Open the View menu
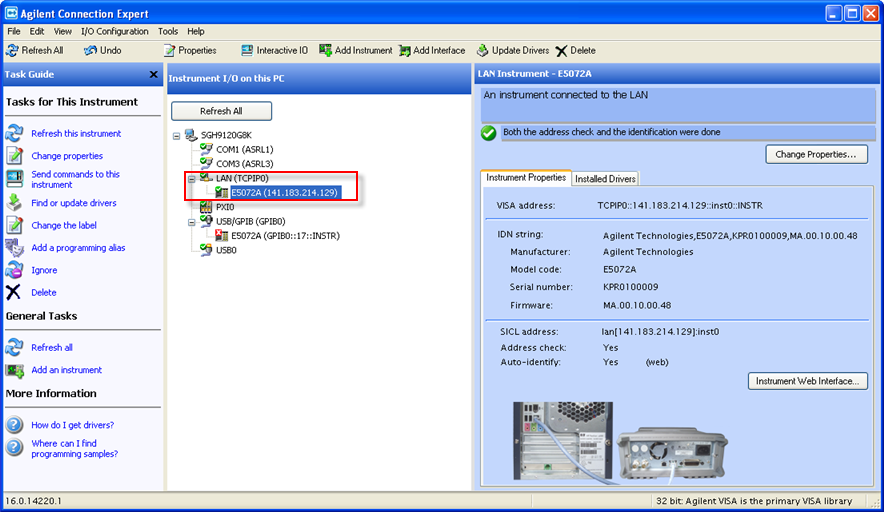Image resolution: width=884 pixels, height=512 pixels. 63,32
